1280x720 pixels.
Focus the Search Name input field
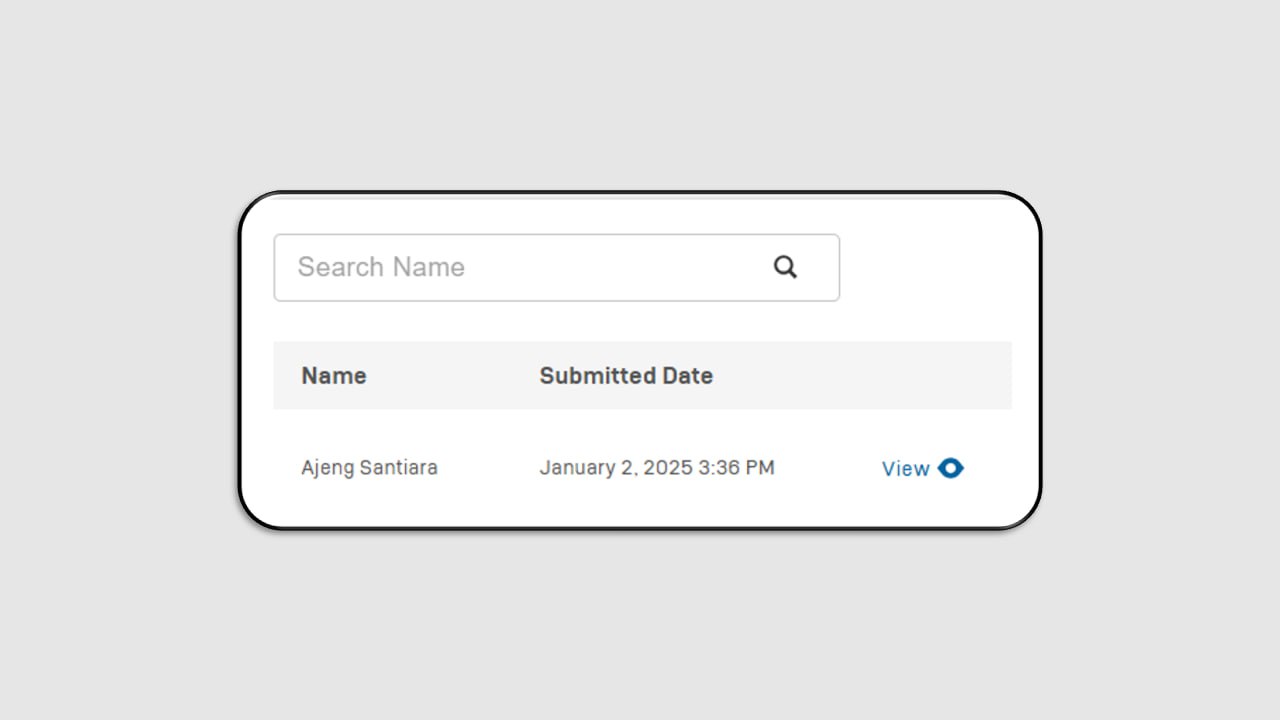point(557,267)
